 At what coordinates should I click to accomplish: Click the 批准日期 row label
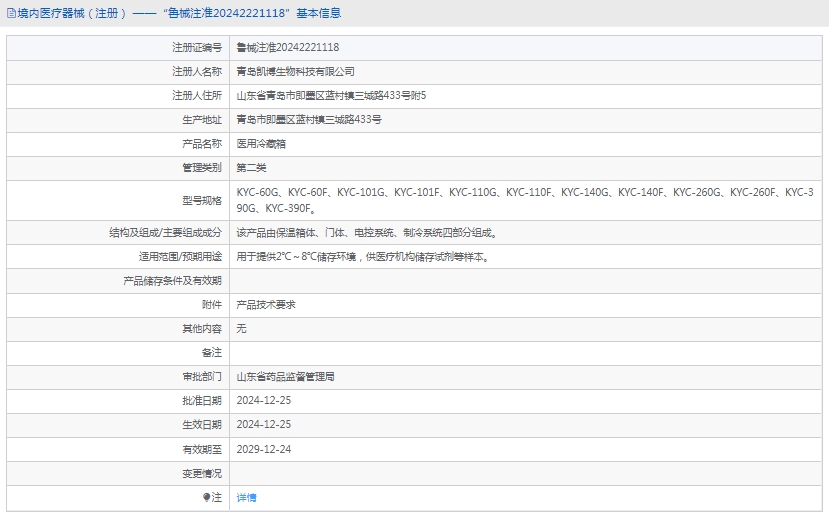coord(202,401)
